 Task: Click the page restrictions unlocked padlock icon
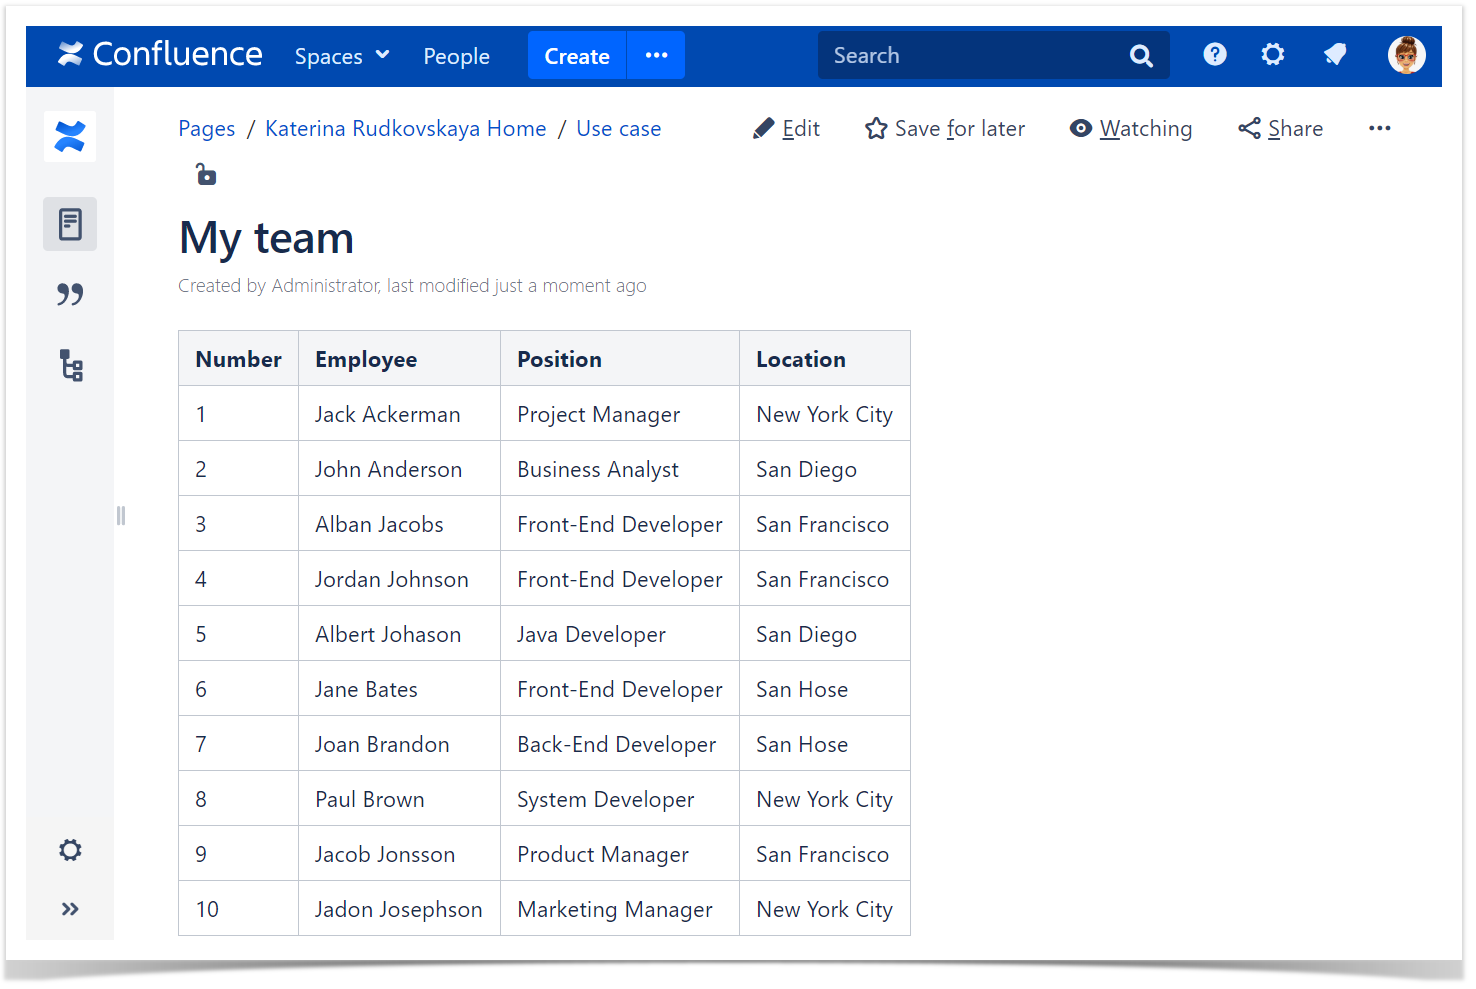[x=206, y=175]
